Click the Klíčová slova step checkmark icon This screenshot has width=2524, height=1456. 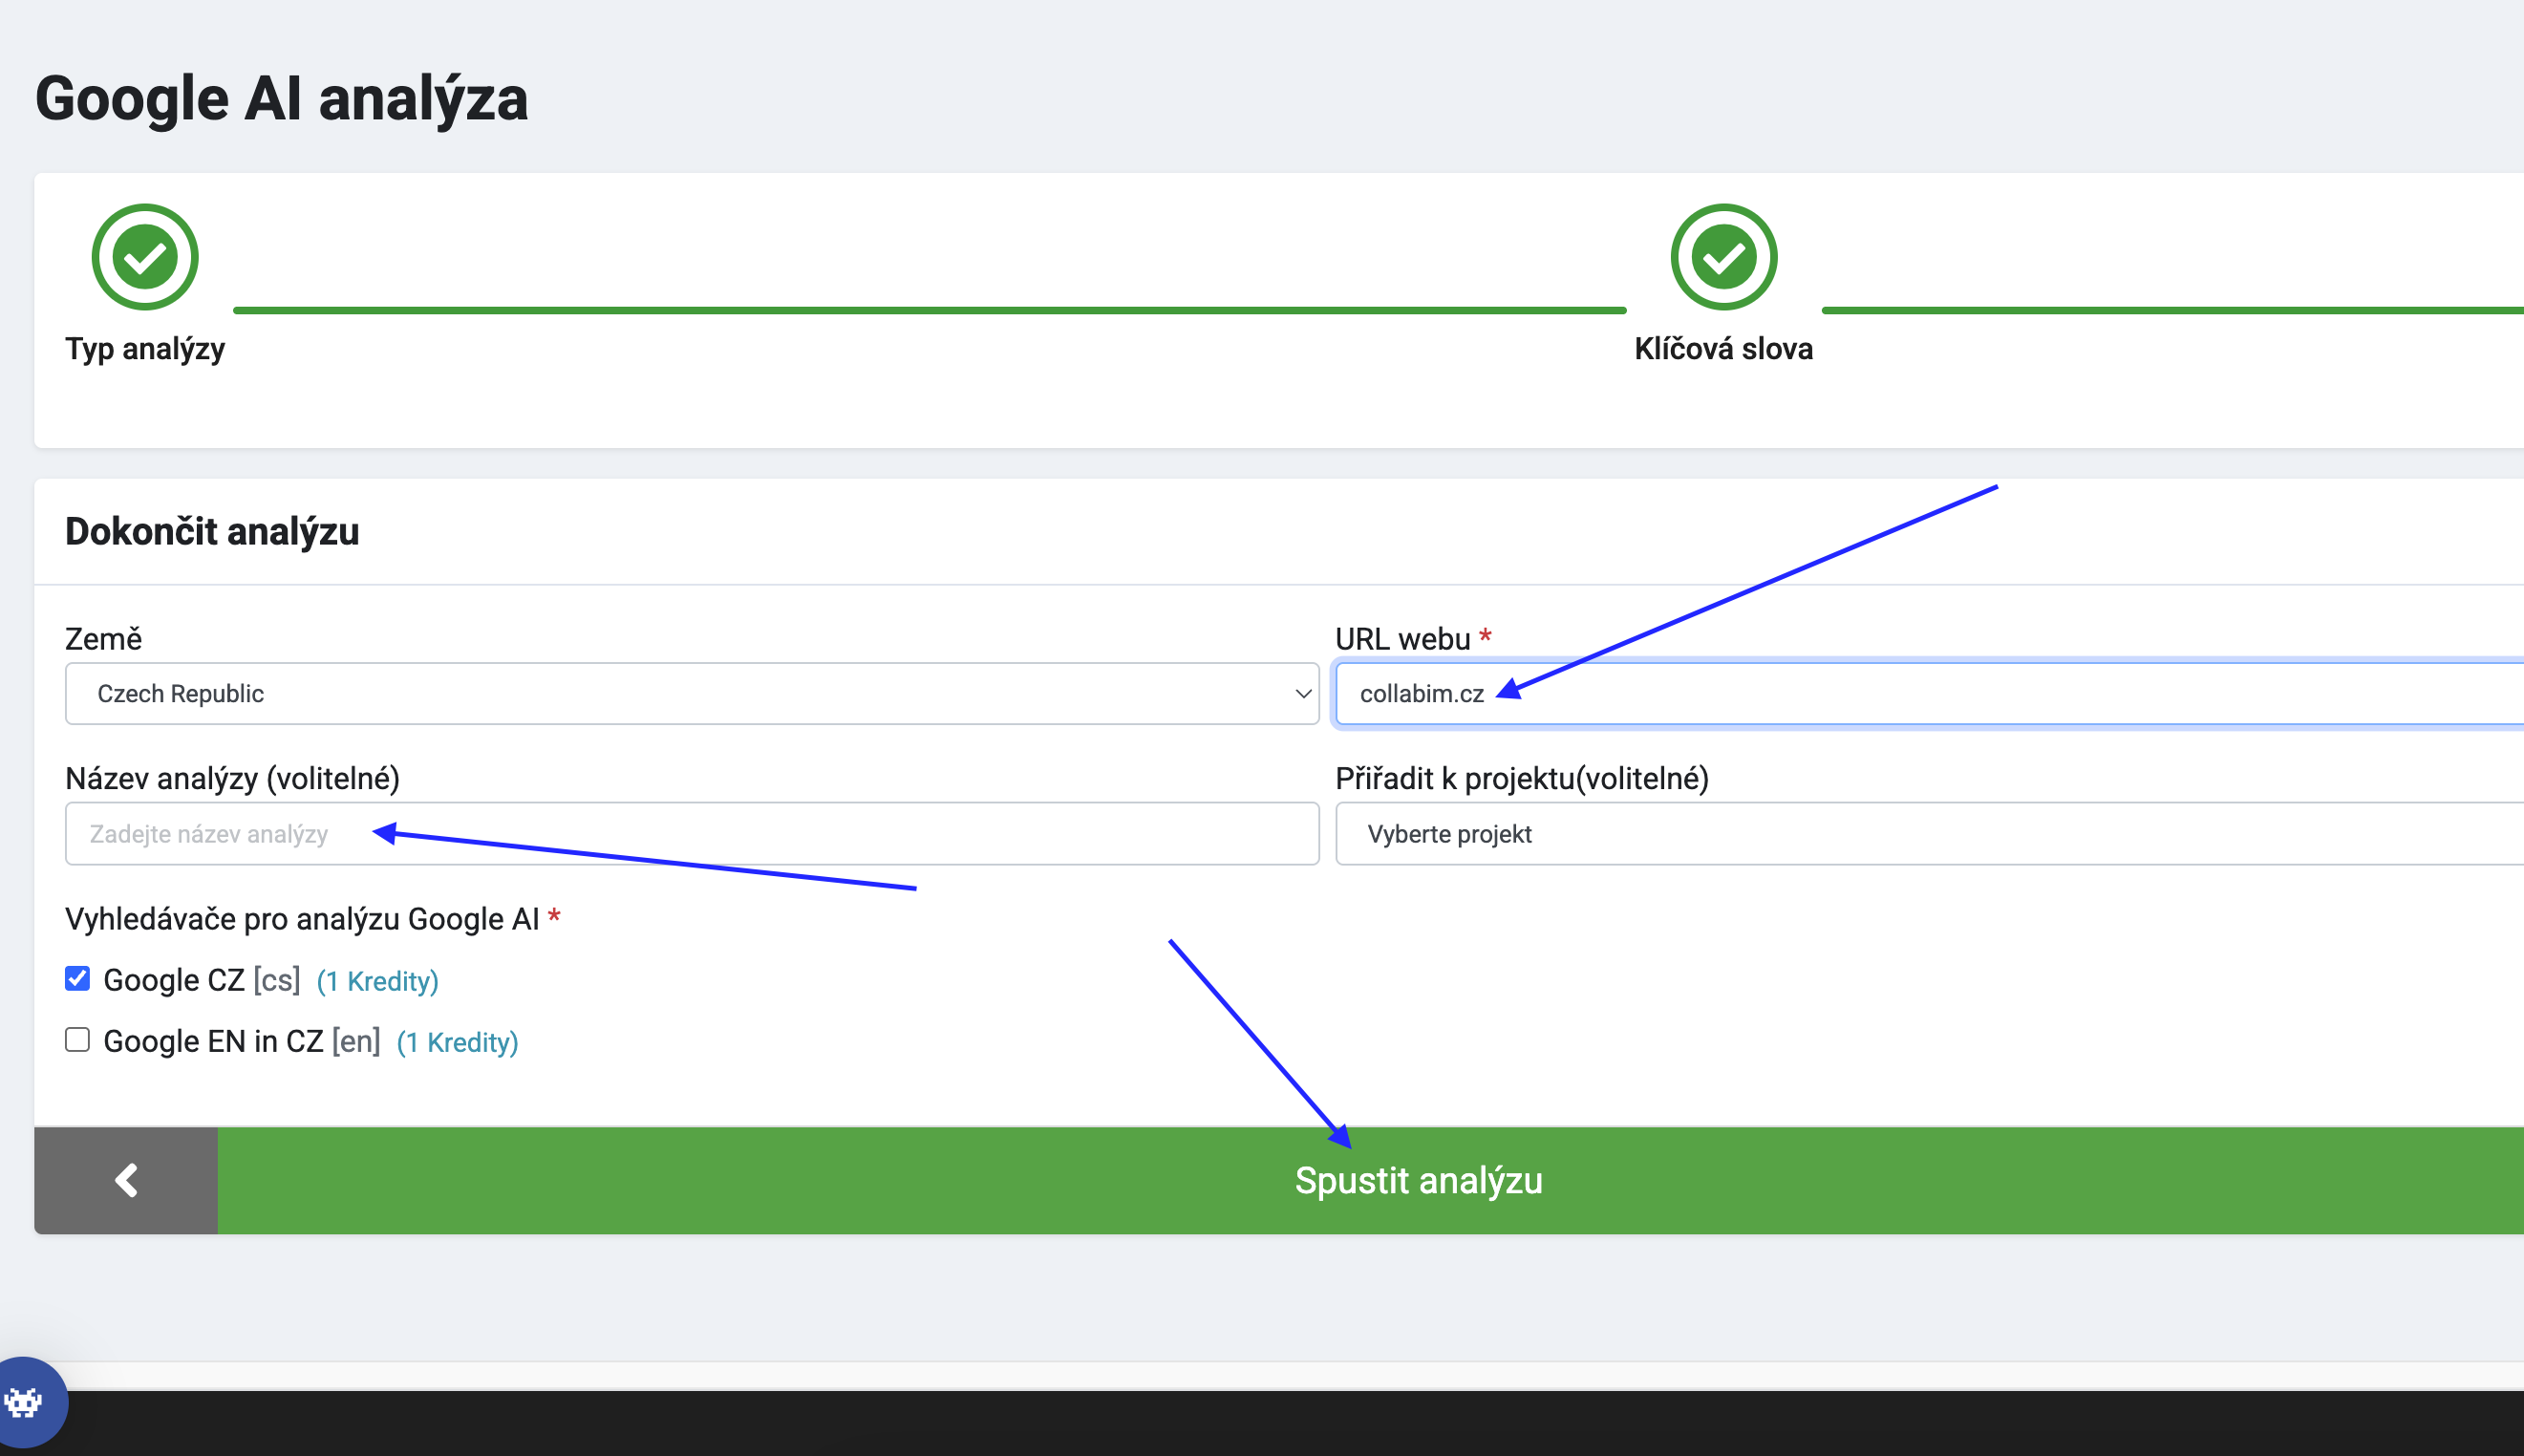(x=1723, y=257)
